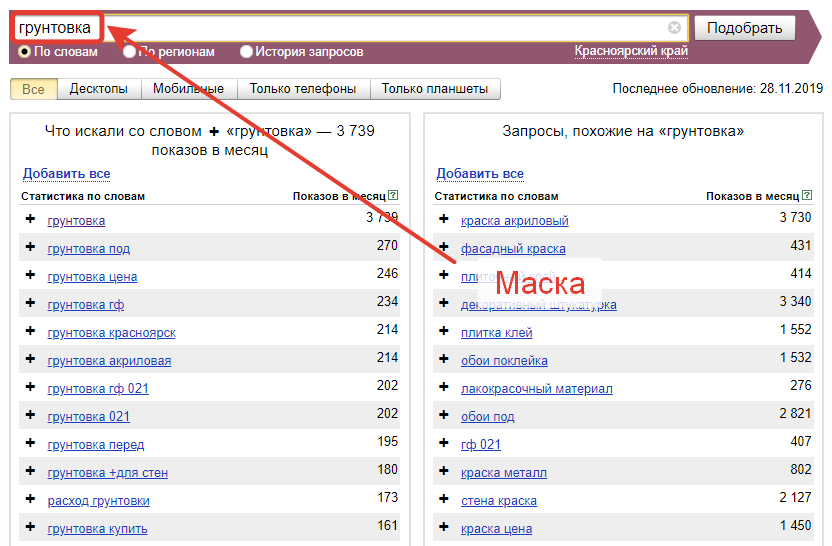
Task: Open help icon beside right 'Показов в месяц'
Action: click(807, 195)
